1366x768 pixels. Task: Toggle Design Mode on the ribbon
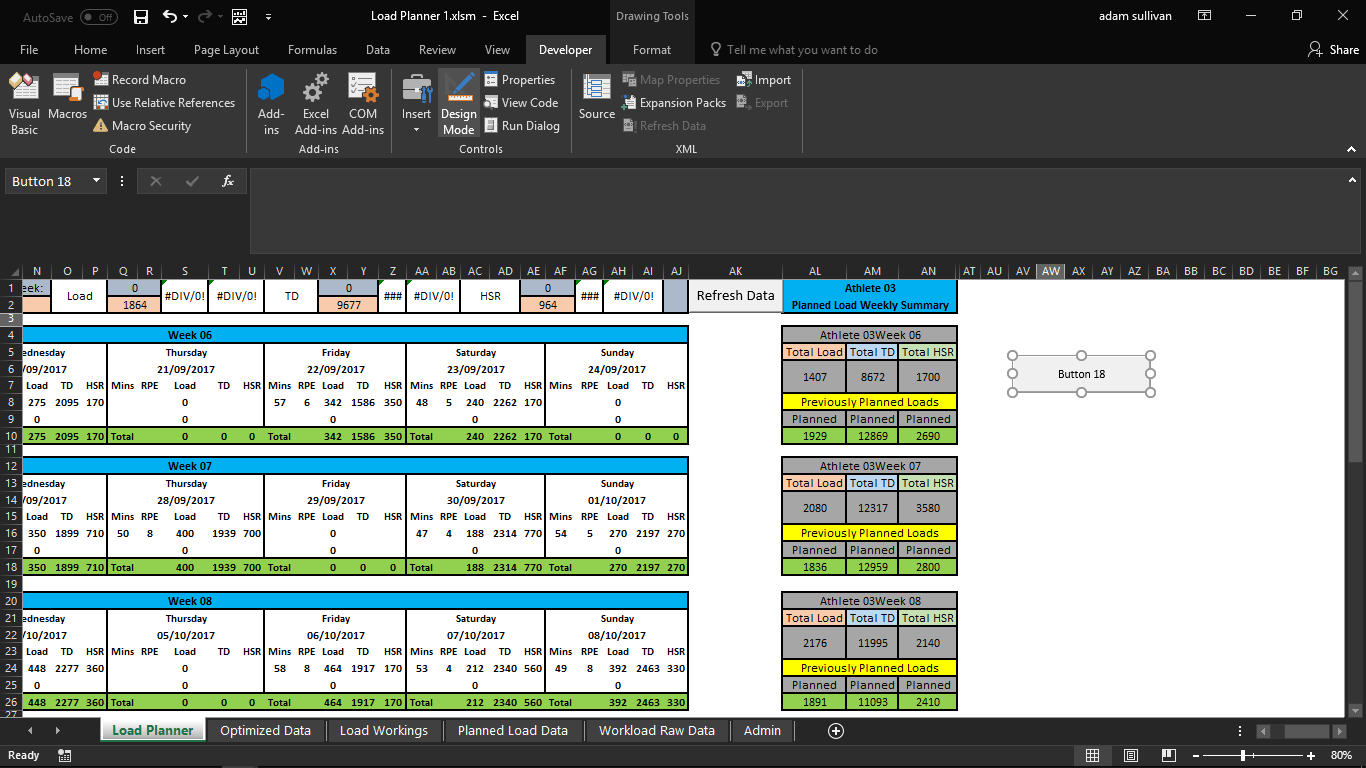459,103
